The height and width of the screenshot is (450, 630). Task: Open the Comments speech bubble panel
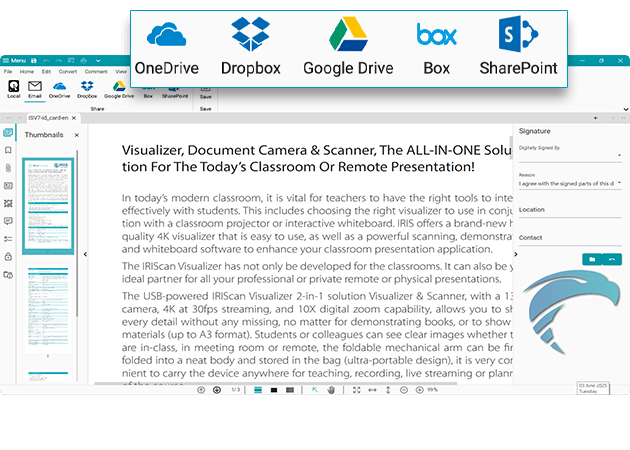pyautogui.click(x=8, y=221)
